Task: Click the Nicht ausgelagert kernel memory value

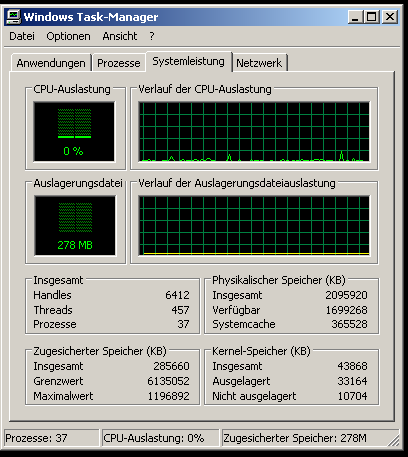Action: (353, 396)
